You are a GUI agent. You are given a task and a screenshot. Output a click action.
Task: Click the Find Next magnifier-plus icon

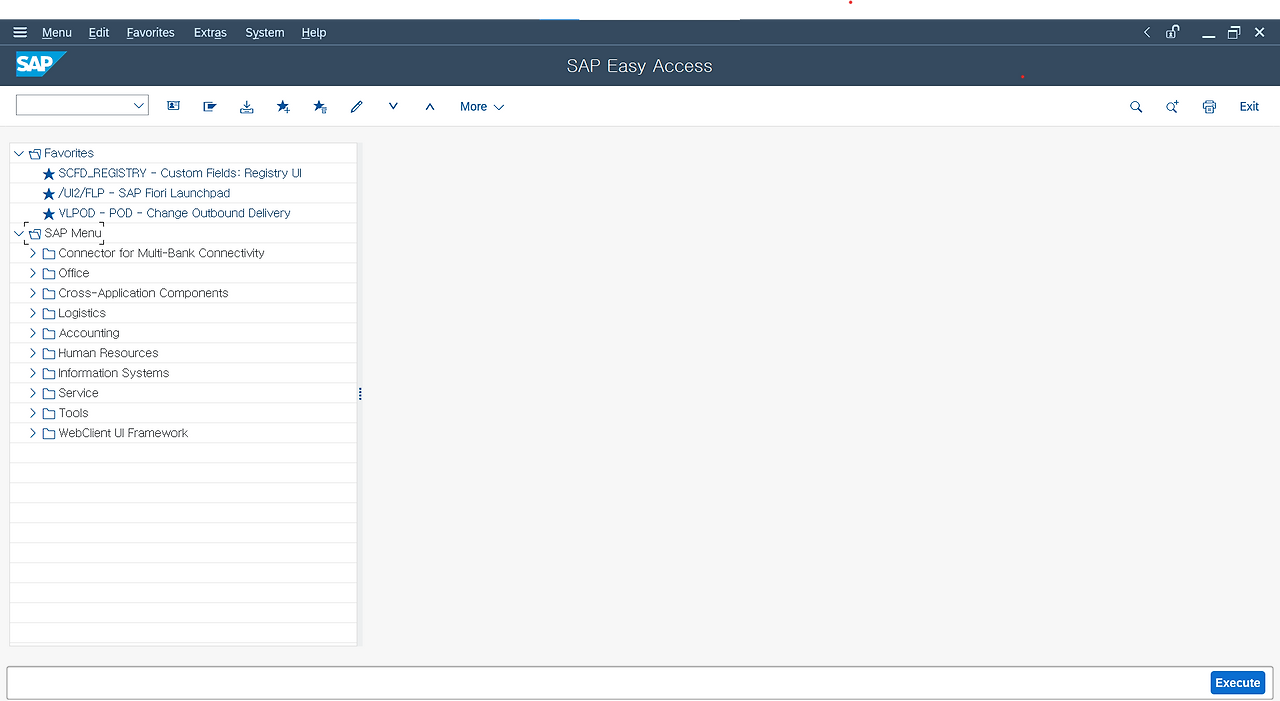pos(1171,106)
